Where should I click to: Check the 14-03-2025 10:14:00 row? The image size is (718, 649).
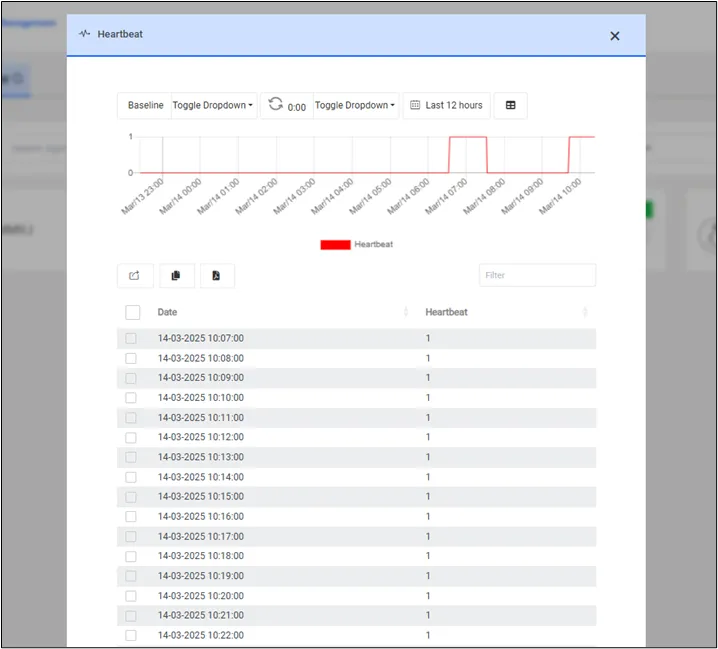pos(131,477)
